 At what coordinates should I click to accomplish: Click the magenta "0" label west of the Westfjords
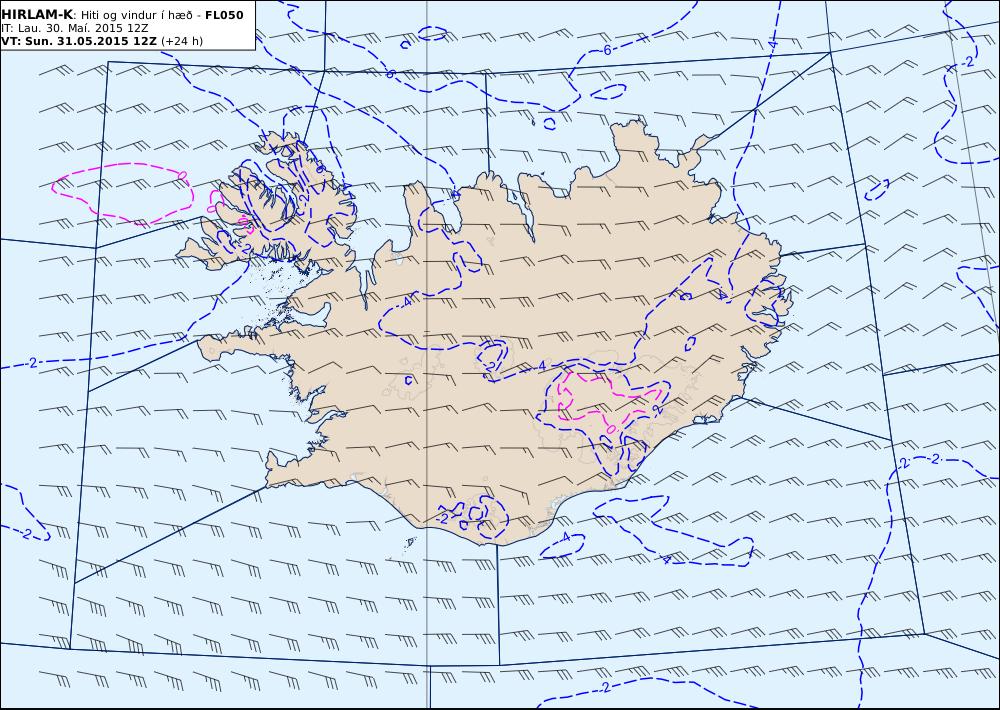(x=182, y=174)
